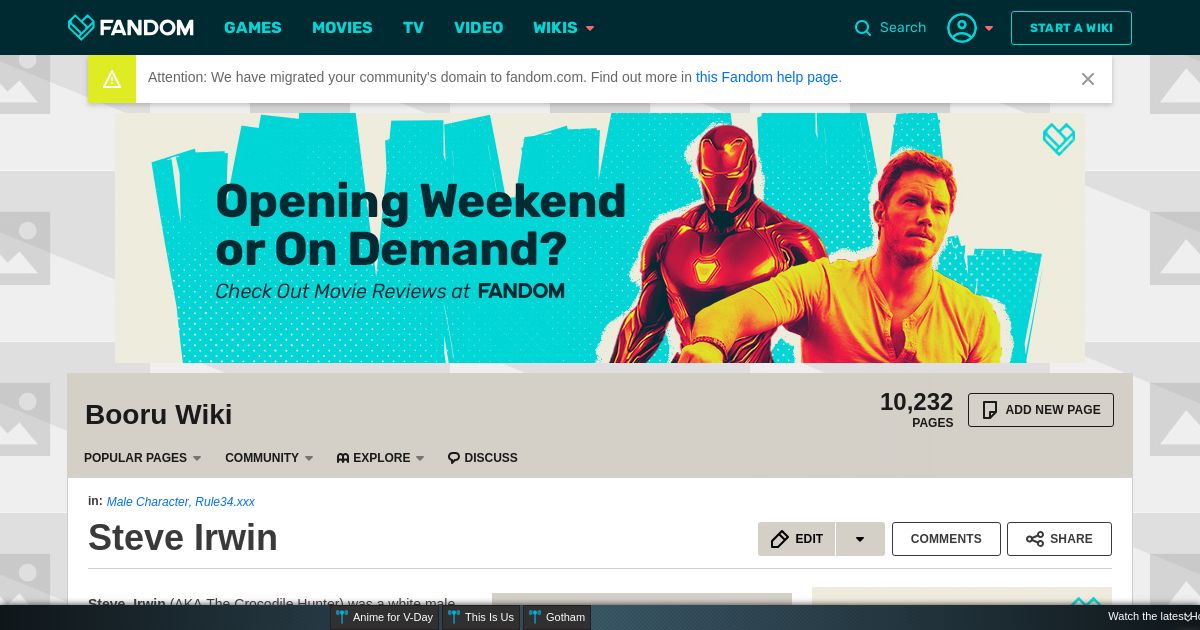Open the Games menu item
Viewport: 1200px width, 630px height.
coord(253,28)
